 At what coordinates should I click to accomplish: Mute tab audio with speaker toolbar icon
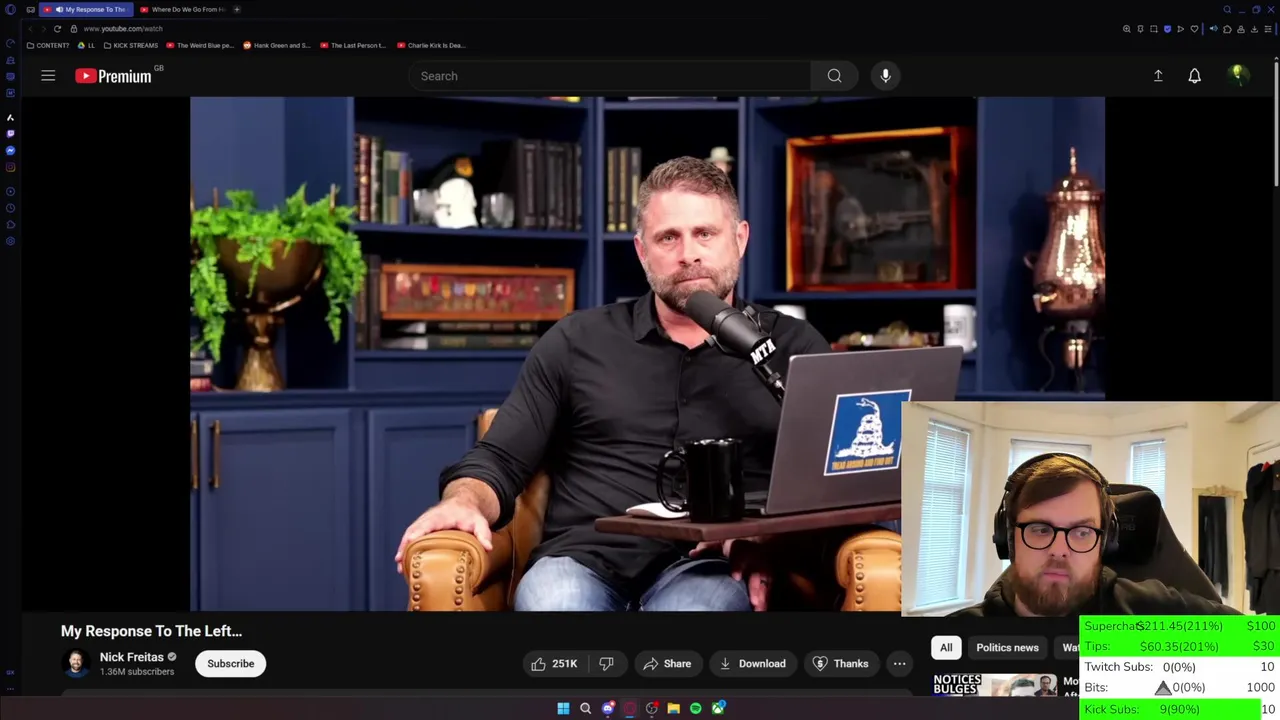(1213, 29)
